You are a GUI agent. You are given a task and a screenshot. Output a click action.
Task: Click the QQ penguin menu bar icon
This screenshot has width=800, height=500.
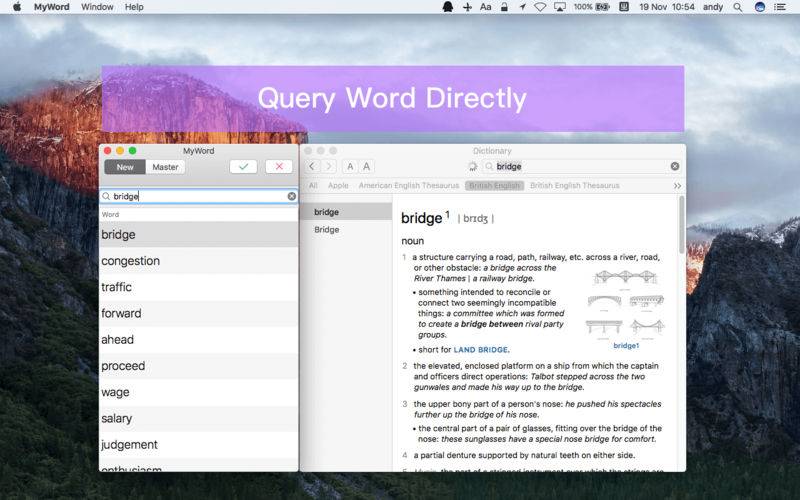tap(447, 7)
